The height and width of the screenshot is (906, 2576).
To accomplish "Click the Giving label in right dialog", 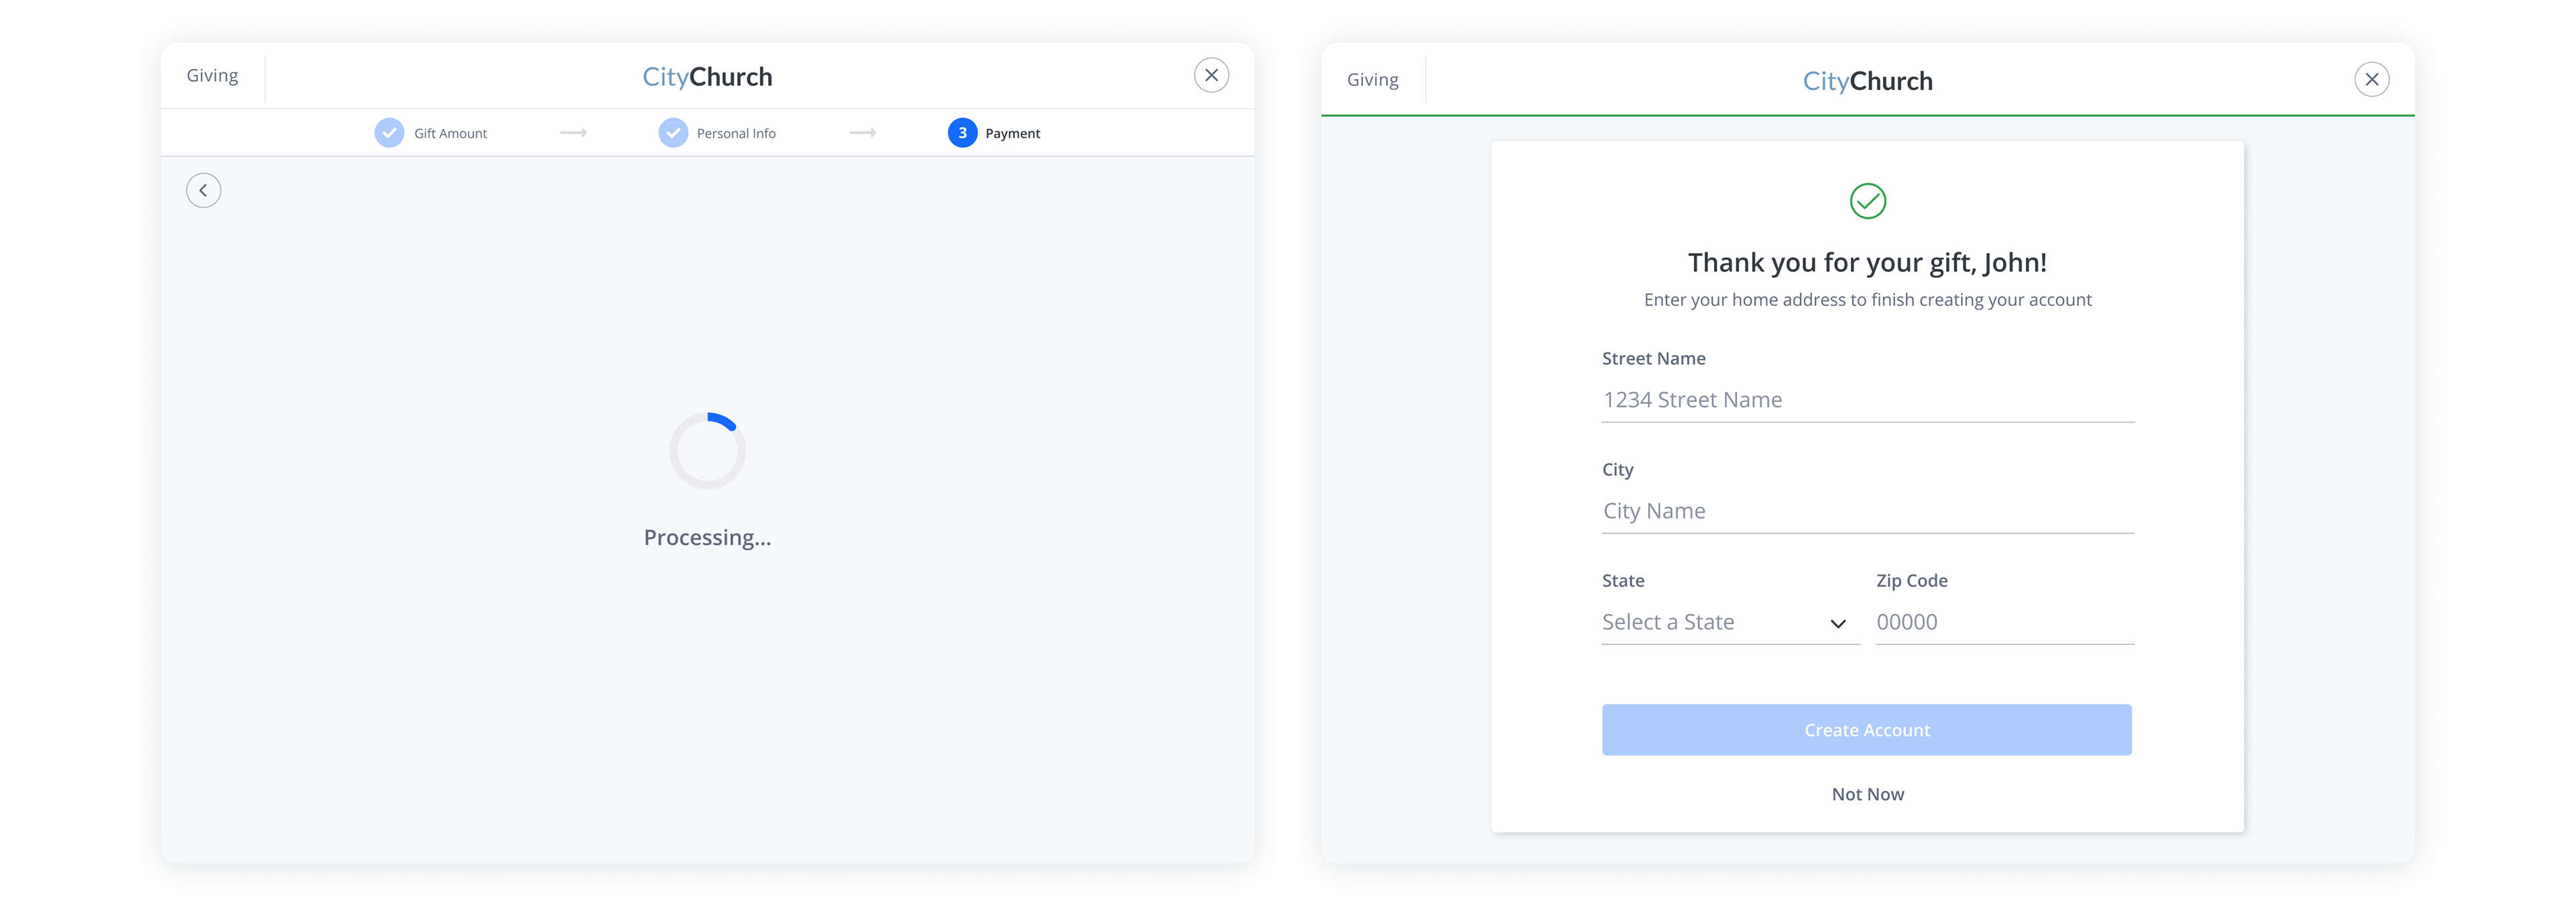I will [1372, 80].
